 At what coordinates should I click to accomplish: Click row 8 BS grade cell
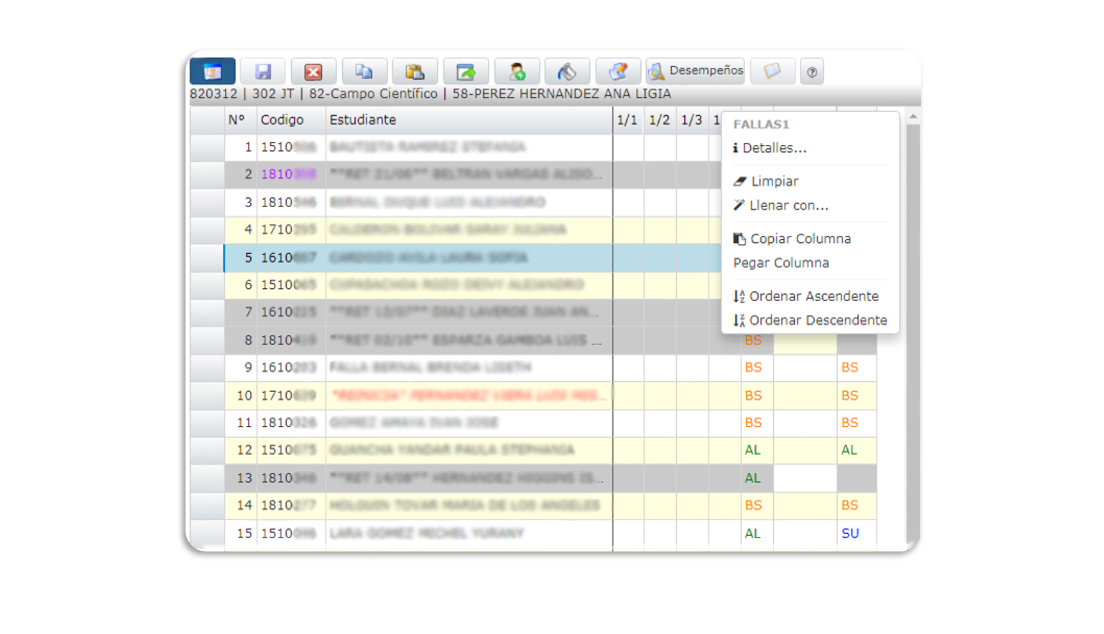(x=757, y=340)
